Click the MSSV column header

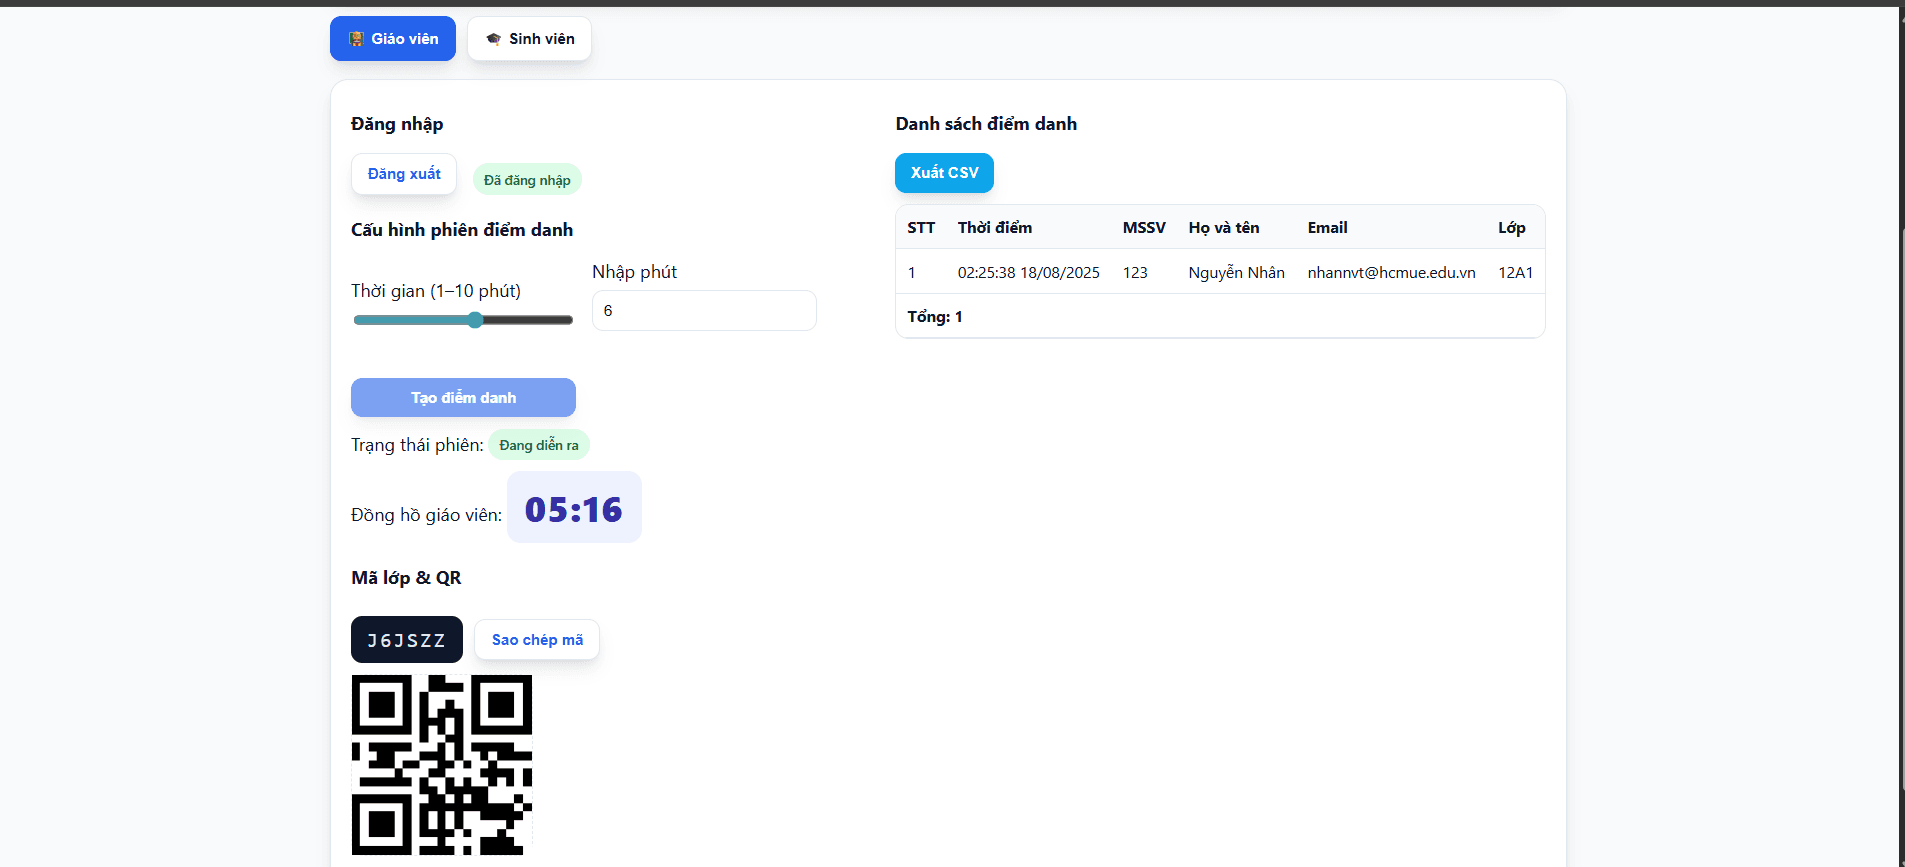coord(1144,228)
